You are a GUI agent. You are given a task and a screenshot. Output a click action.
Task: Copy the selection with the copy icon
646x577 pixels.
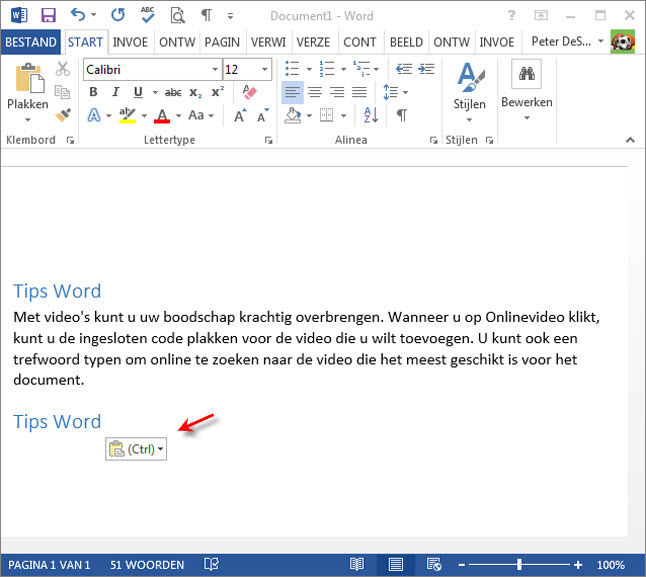(62, 92)
